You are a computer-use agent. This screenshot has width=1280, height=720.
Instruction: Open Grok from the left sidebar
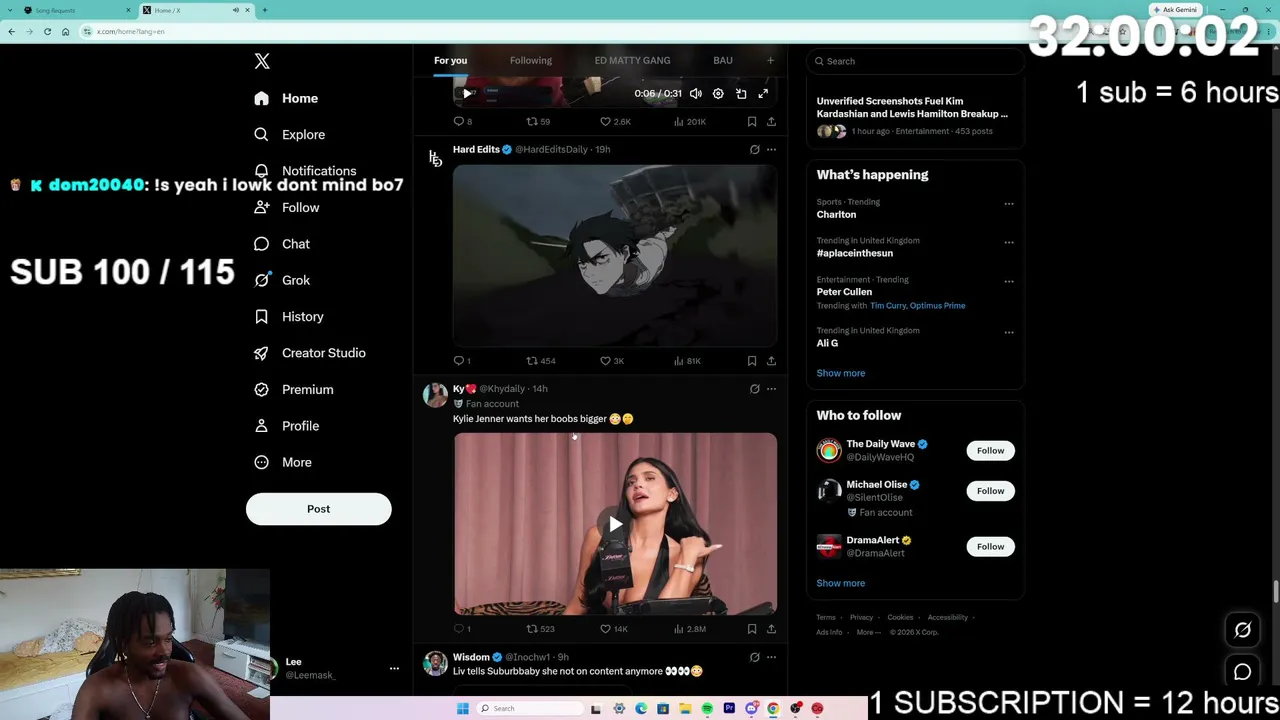pyautogui.click(x=283, y=280)
